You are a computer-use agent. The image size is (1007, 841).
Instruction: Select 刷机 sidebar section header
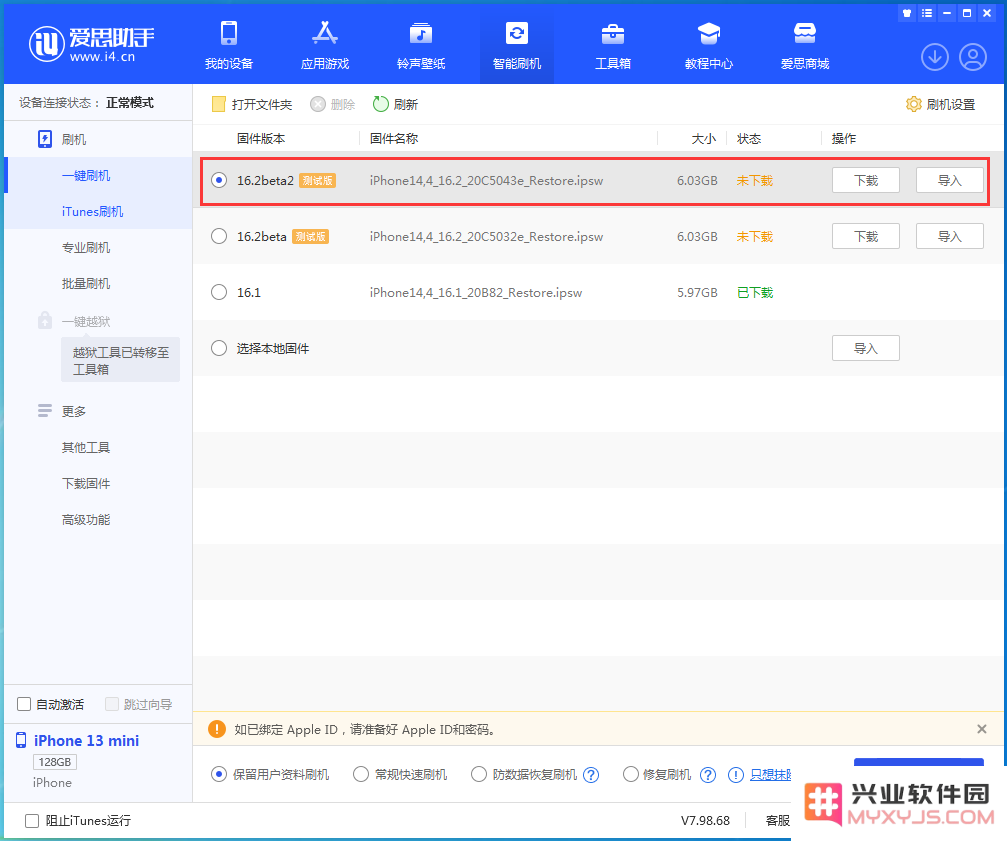[x=62, y=139]
